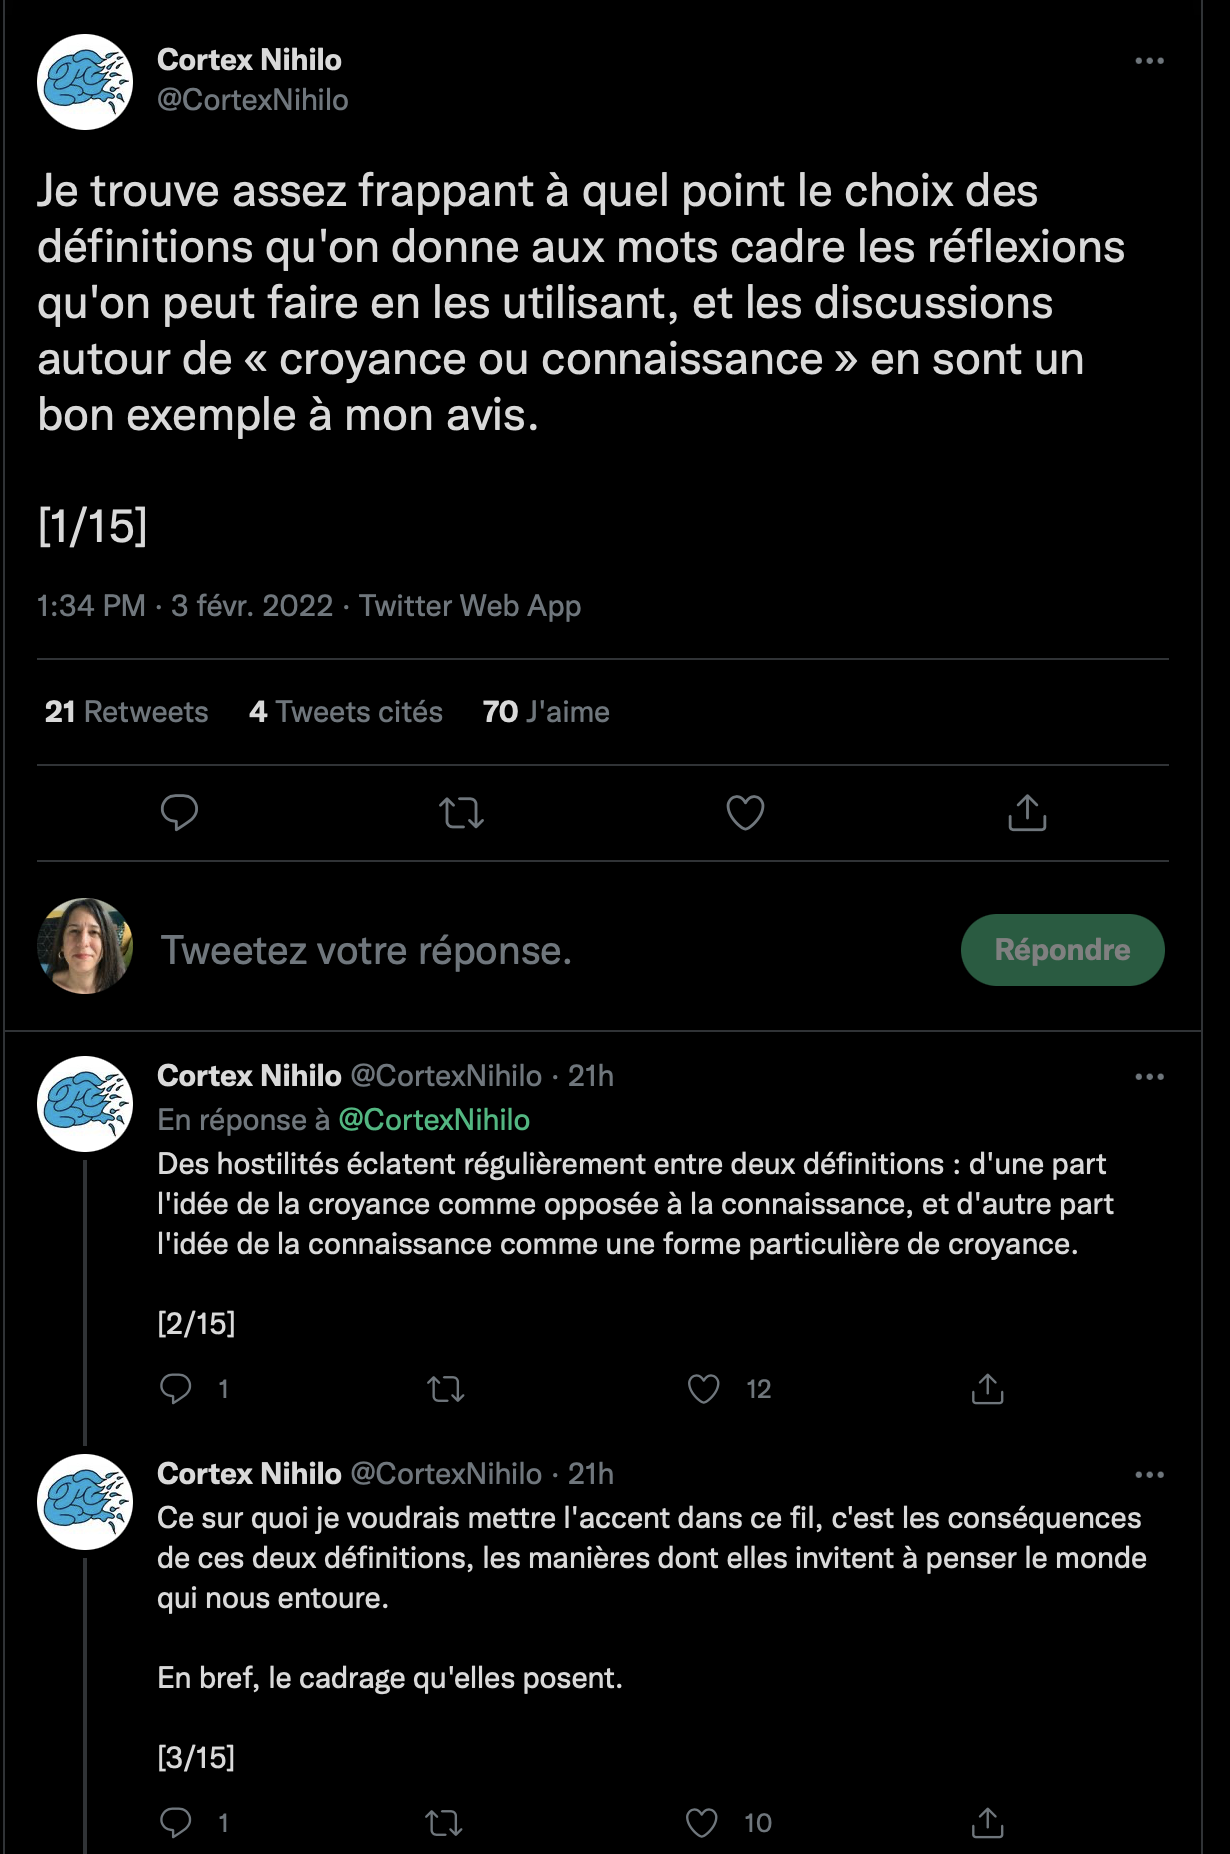
Task: Retweet the main [1/15] tweet
Action: click(x=462, y=812)
